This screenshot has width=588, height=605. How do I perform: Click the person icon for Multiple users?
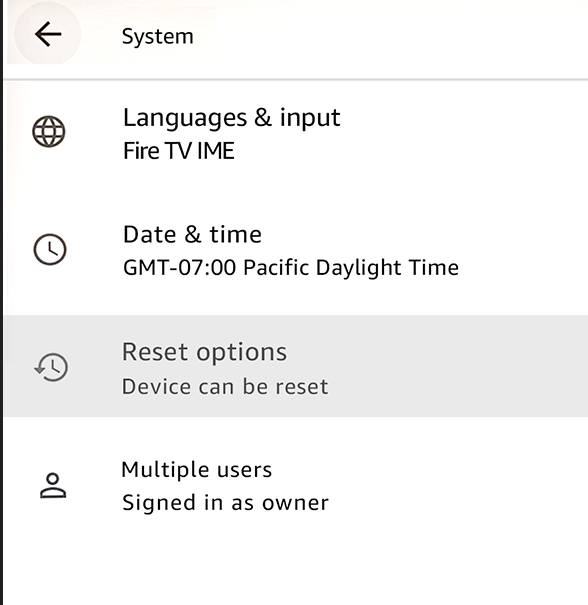[x=53, y=485]
